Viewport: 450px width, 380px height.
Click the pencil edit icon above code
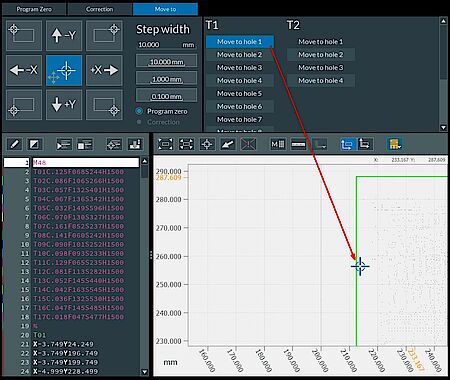coord(14,144)
